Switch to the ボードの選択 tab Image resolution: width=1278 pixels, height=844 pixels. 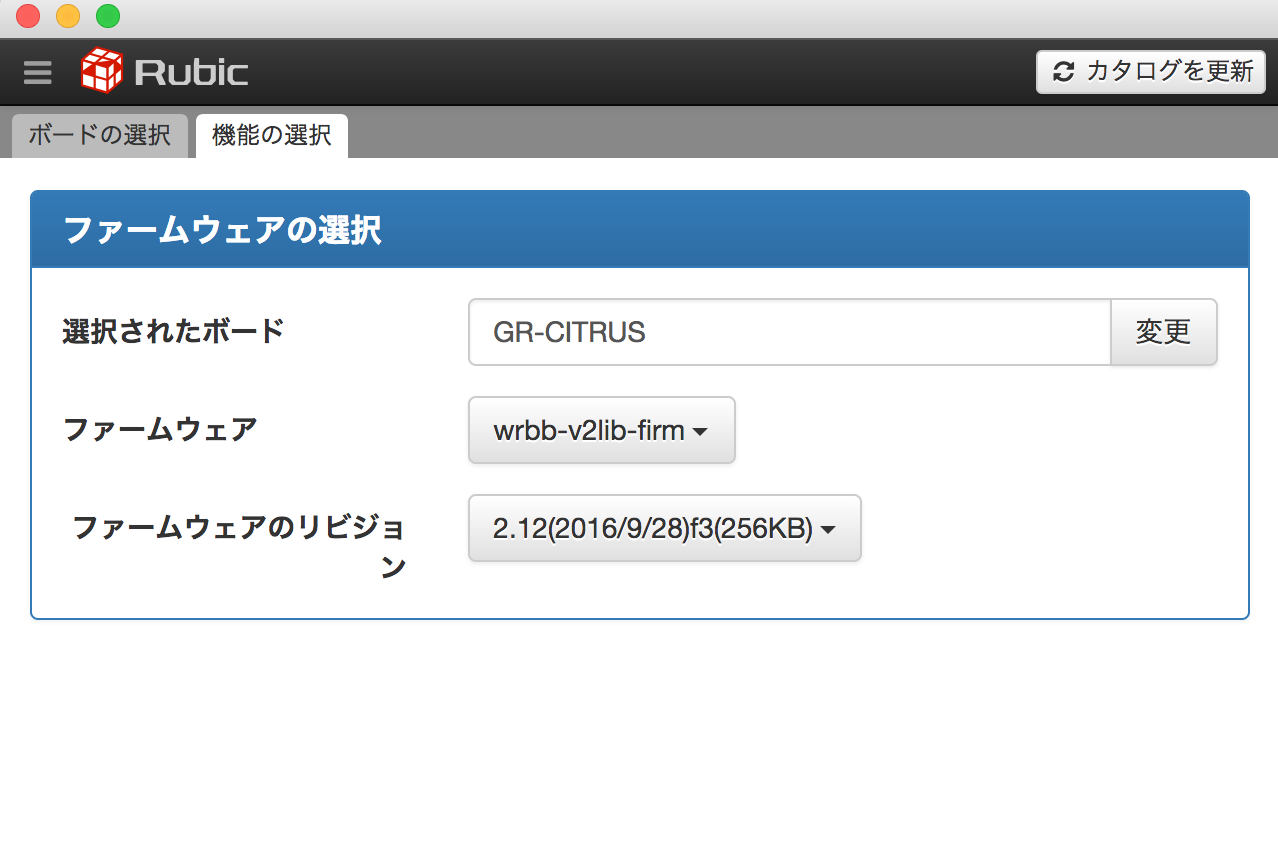point(99,135)
